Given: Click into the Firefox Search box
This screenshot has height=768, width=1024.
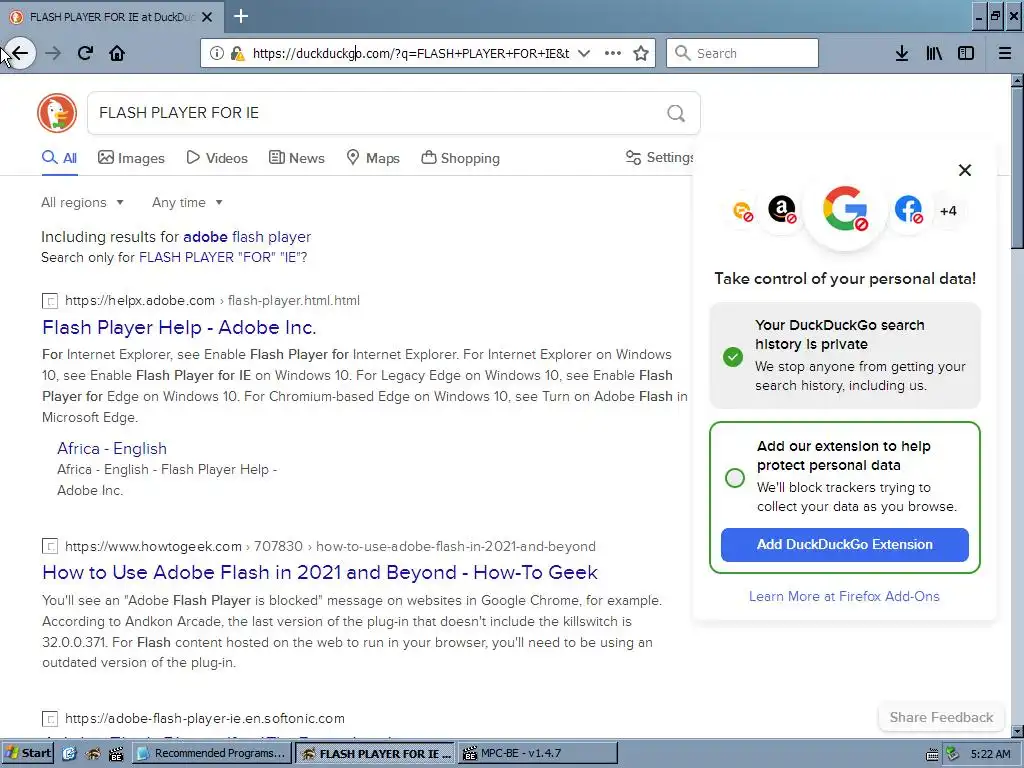Looking at the screenshot, I should coord(742,53).
